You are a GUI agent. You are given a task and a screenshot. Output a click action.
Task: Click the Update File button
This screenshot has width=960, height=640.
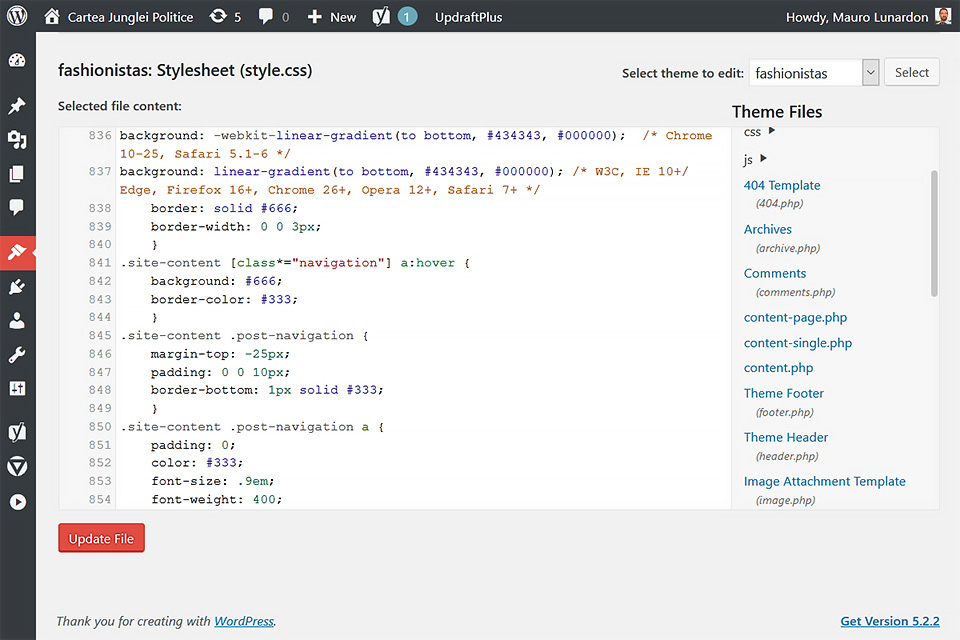coord(102,538)
